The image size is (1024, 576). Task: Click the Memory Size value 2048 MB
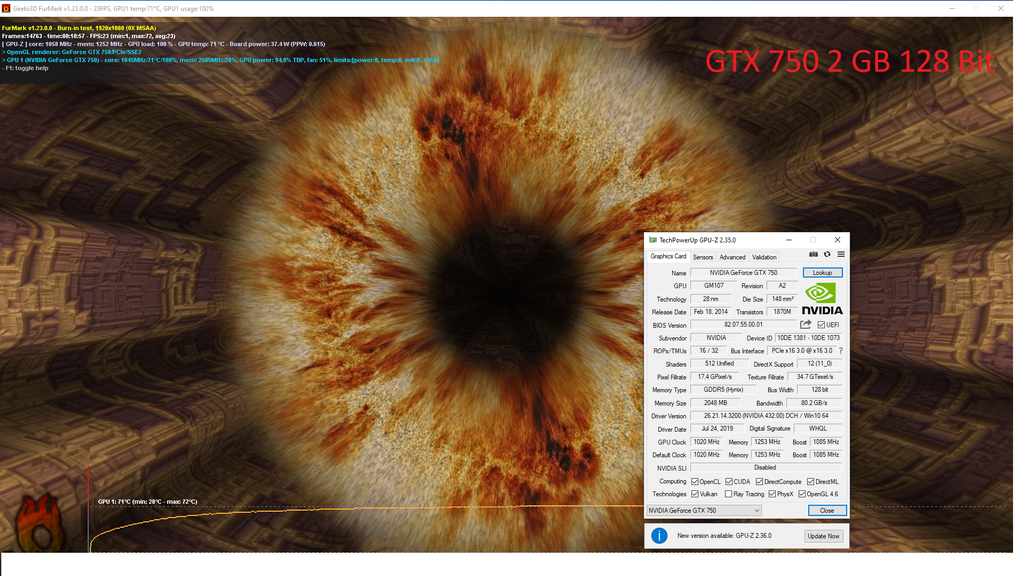(715, 403)
